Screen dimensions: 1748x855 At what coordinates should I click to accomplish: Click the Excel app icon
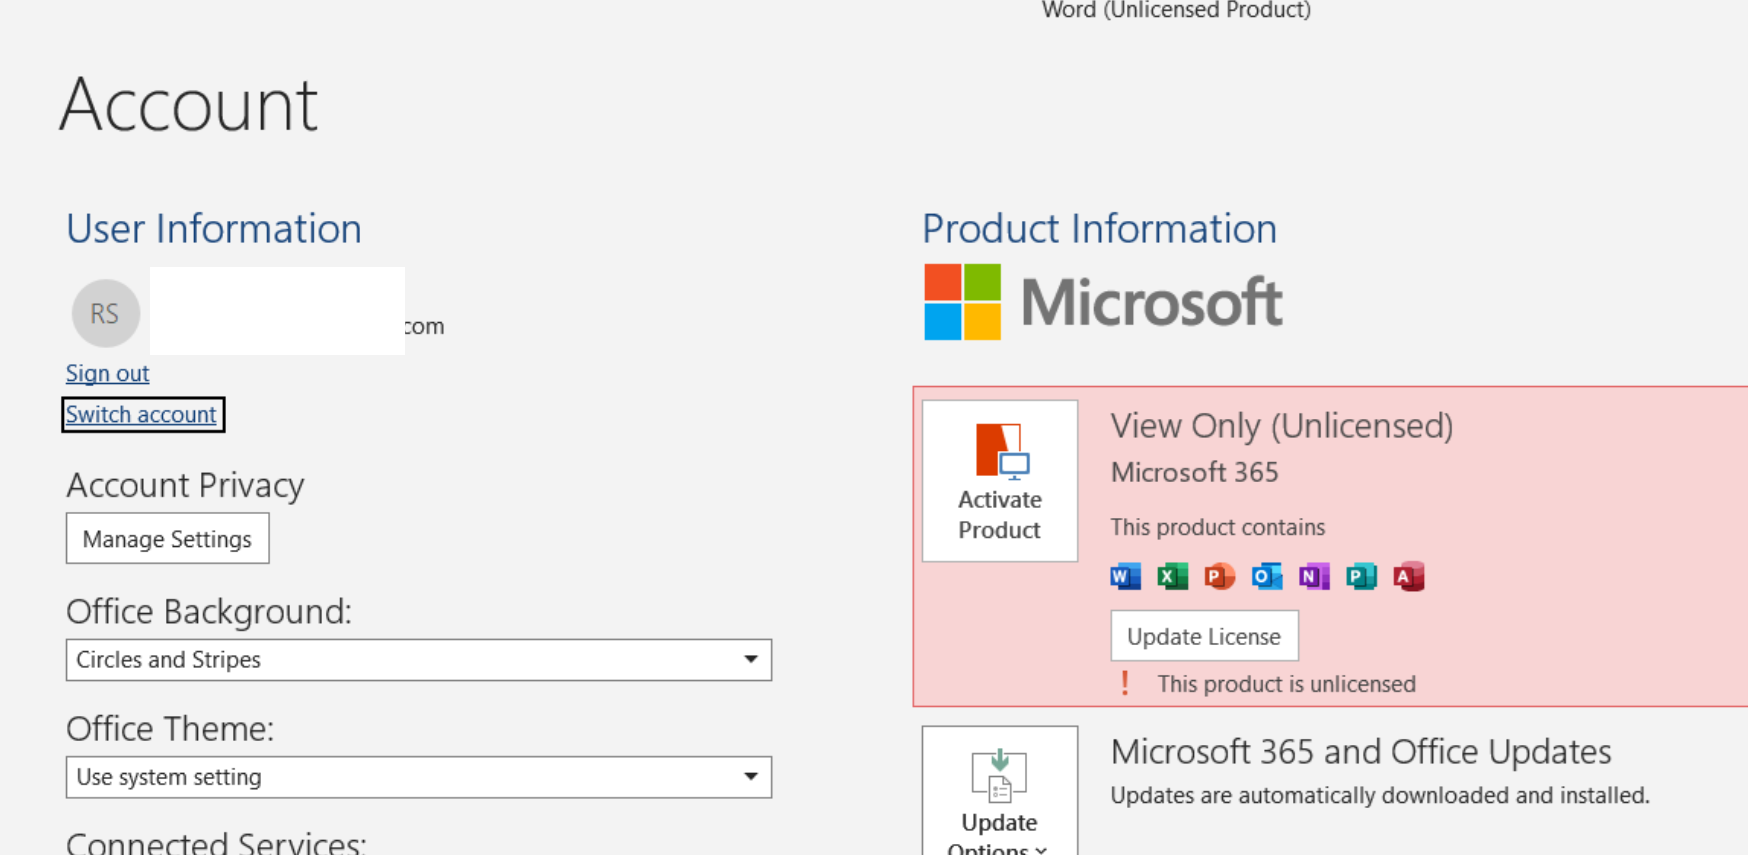(1172, 576)
